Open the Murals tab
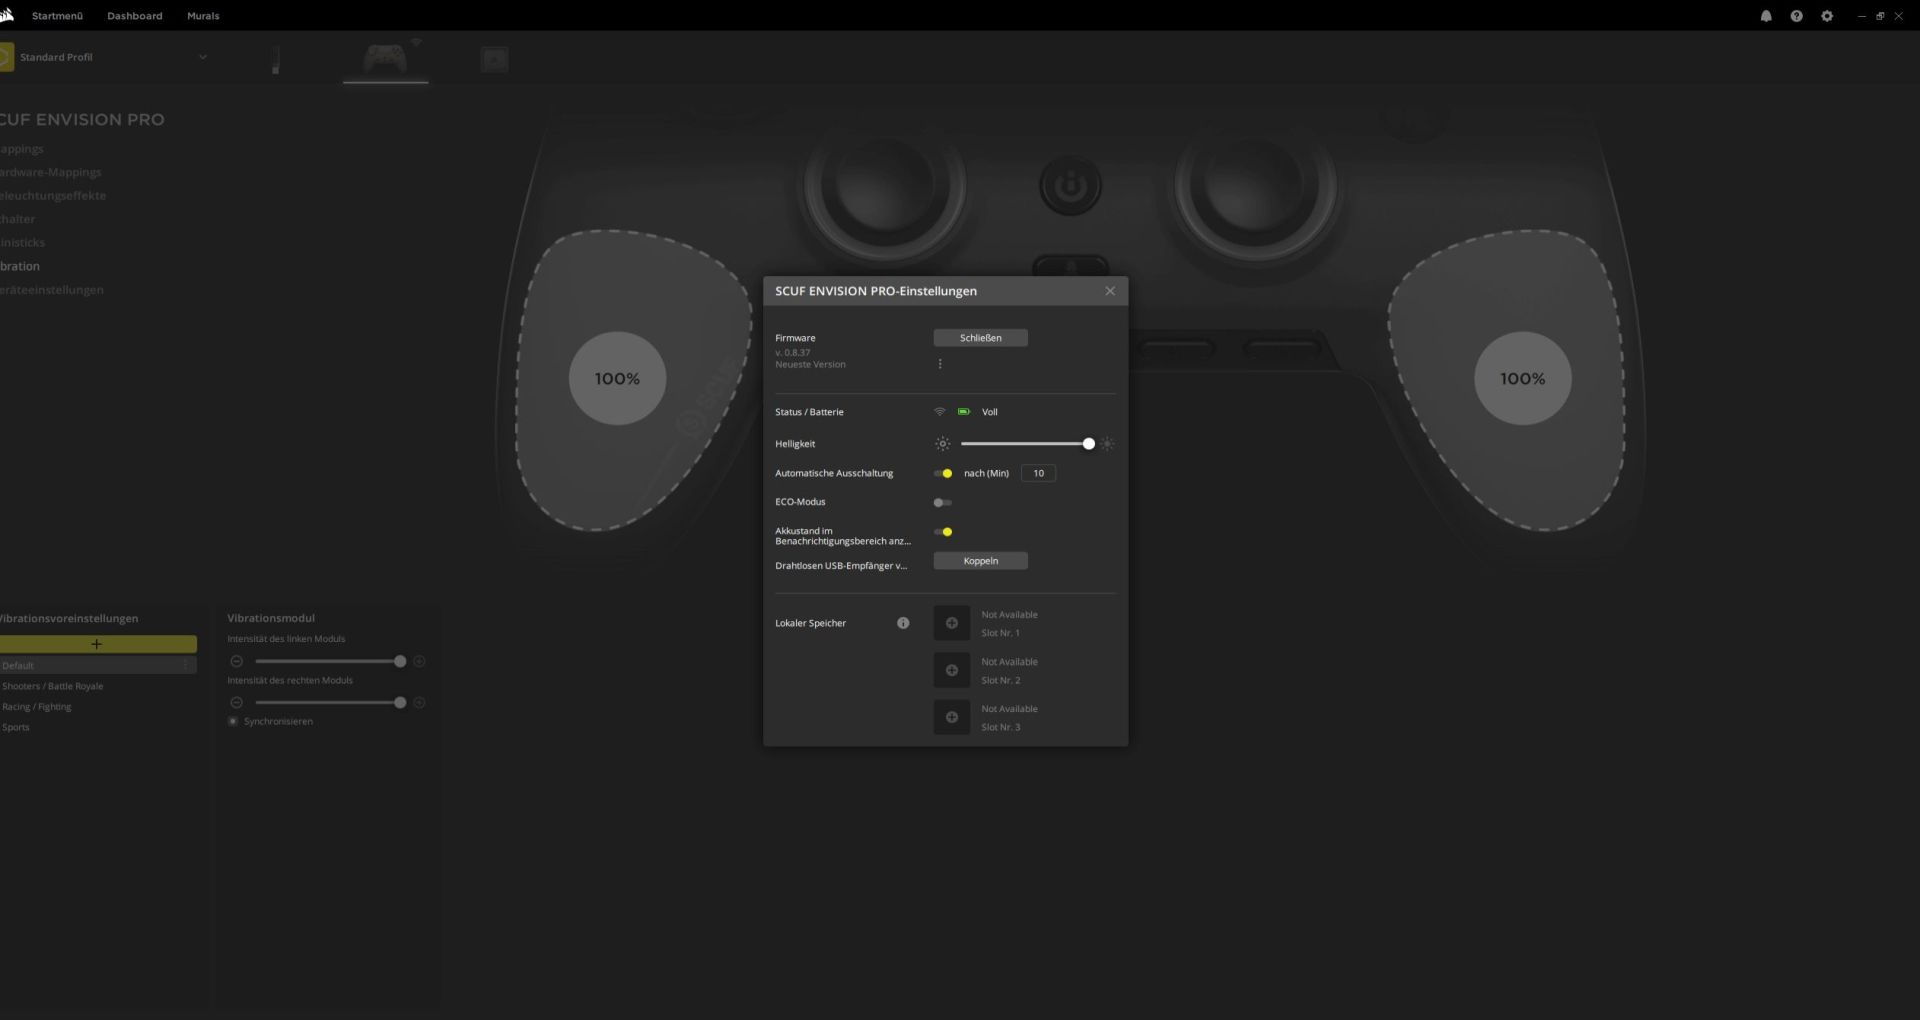 [203, 16]
